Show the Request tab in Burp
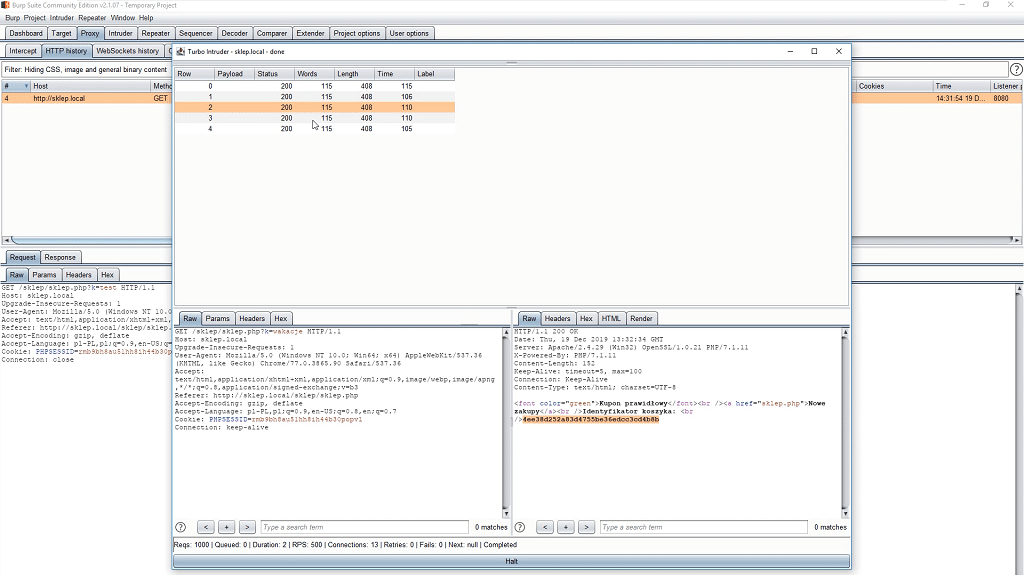Viewport: 1024px width, 576px height. [23, 257]
